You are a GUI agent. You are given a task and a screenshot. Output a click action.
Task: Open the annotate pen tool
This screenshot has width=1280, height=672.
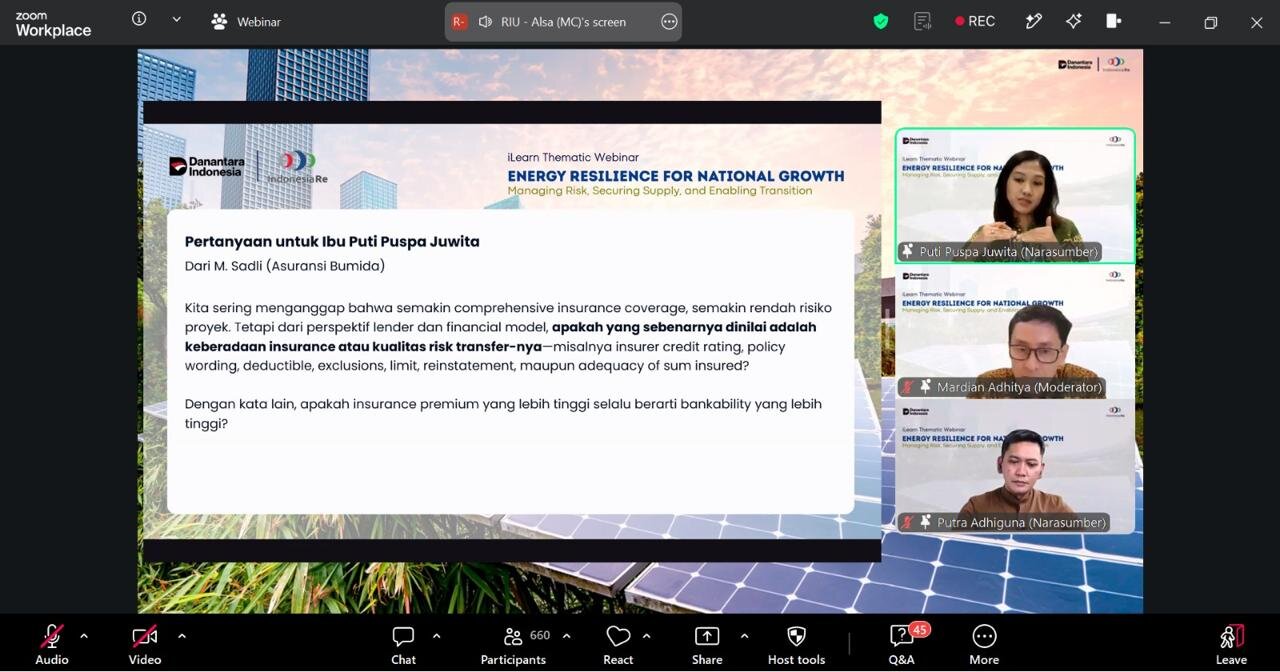(x=1034, y=21)
